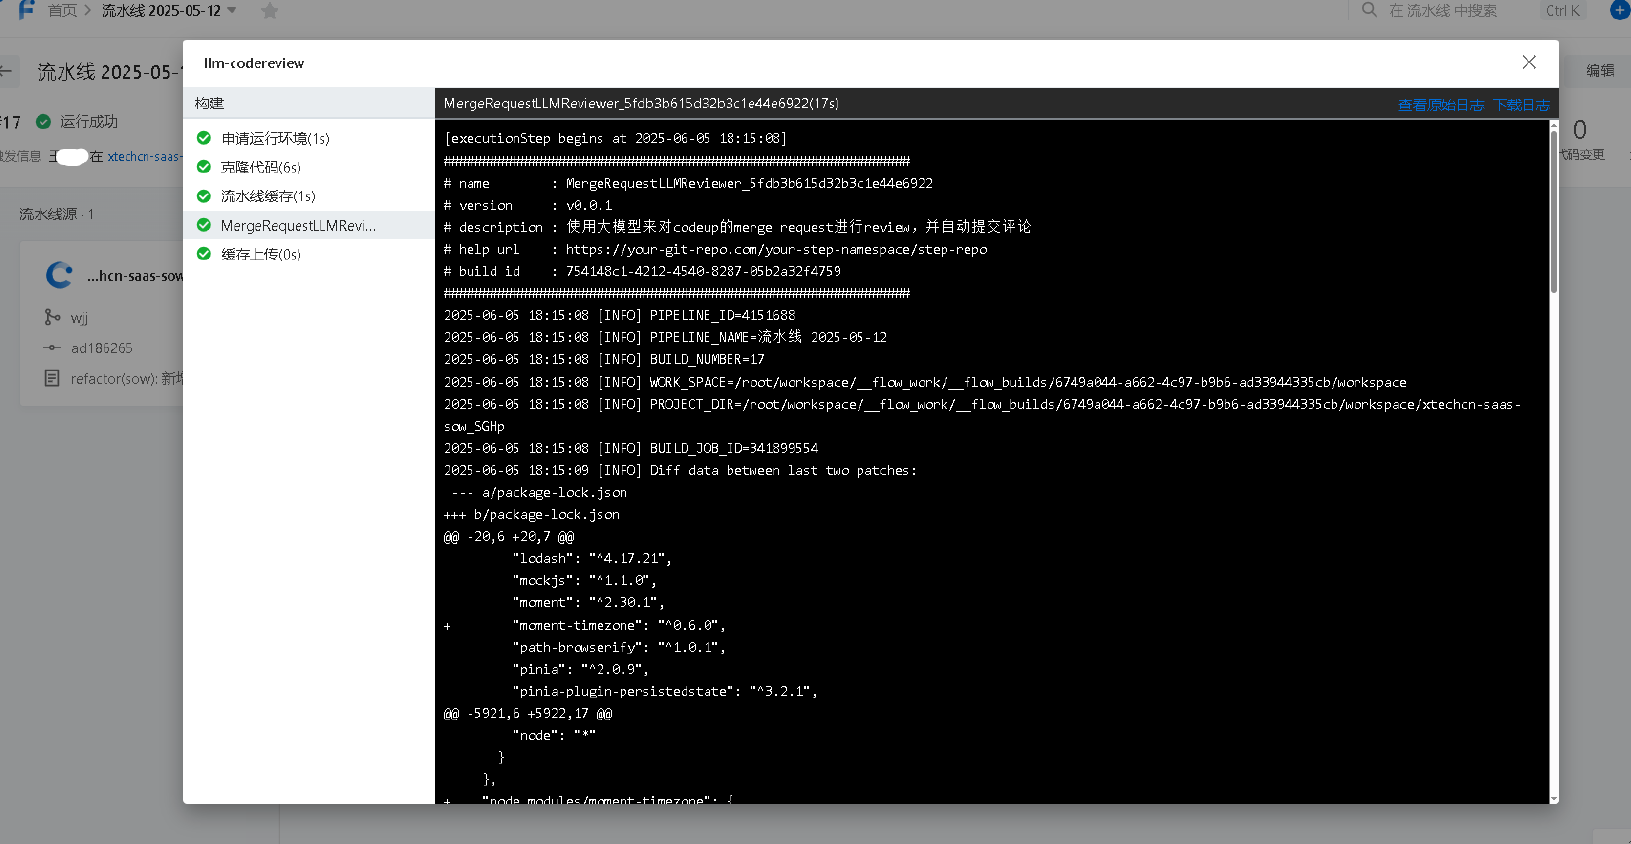
Task: Select the 申请运行环境(1s) build step
Action: tap(275, 138)
